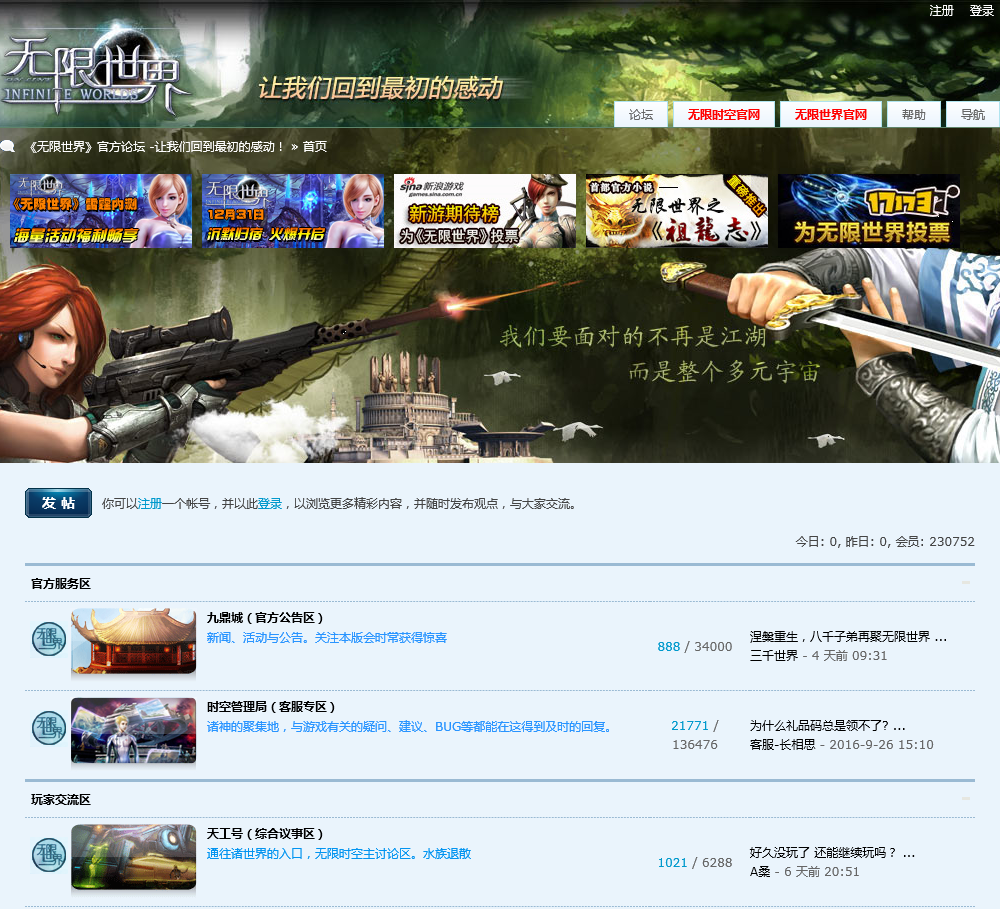Collapse the 玩家交流区 section
The width and height of the screenshot is (1000, 909).
(x=966, y=799)
